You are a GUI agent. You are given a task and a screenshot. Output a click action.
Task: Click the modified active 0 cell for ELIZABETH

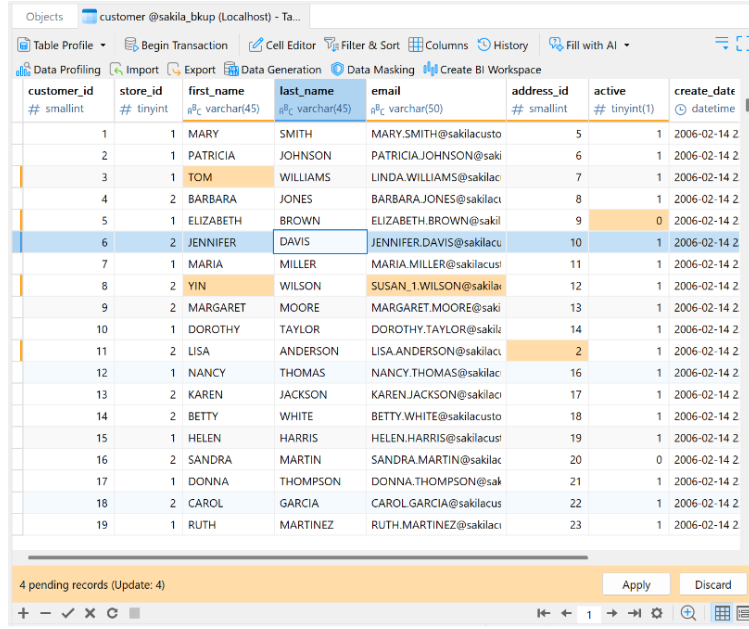[x=629, y=221]
